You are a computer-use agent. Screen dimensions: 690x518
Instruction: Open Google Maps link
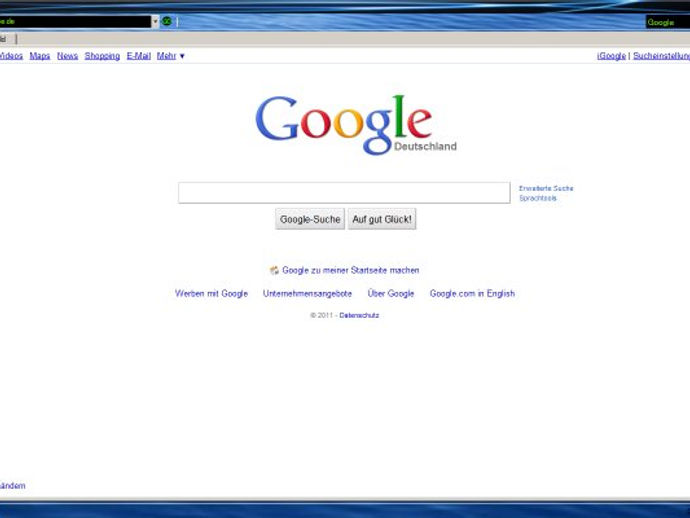pyautogui.click(x=40, y=56)
